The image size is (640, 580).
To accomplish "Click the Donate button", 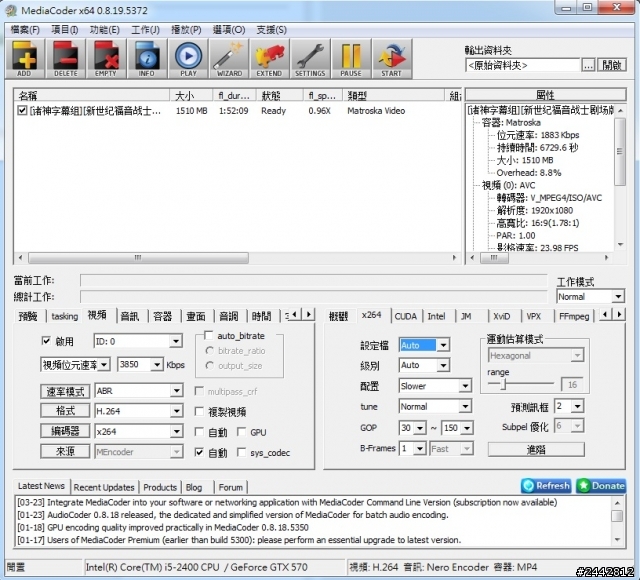I will [x=601, y=486].
